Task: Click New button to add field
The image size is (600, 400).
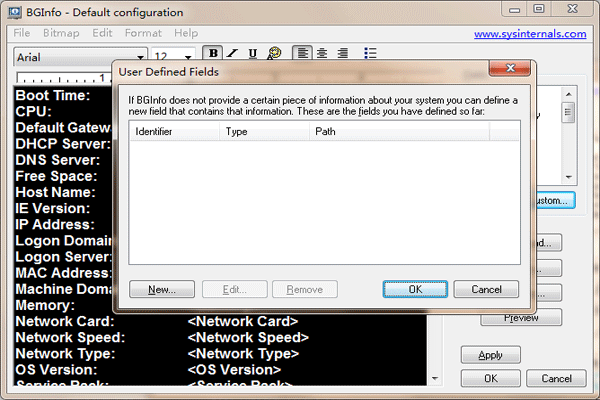Action: [162, 289]
